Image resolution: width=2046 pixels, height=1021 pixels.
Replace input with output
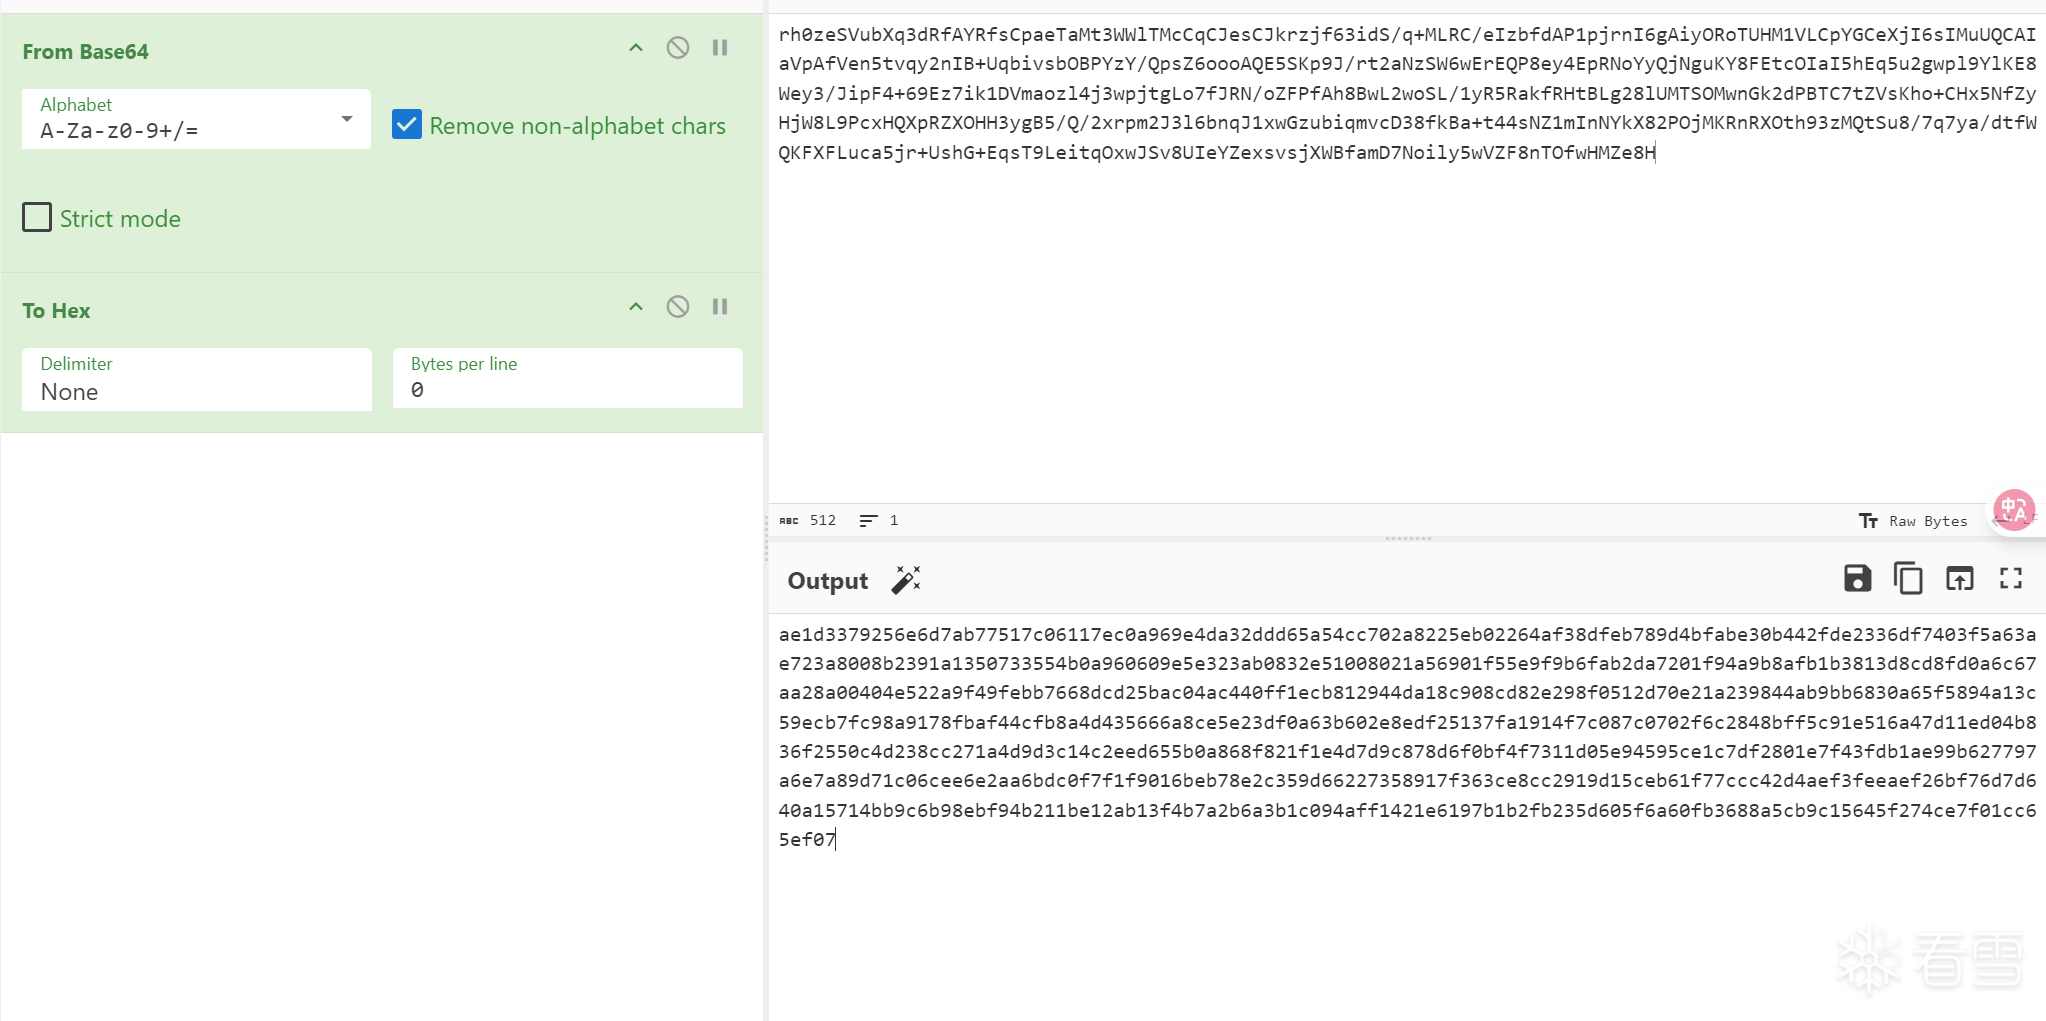click(1959, 579)
